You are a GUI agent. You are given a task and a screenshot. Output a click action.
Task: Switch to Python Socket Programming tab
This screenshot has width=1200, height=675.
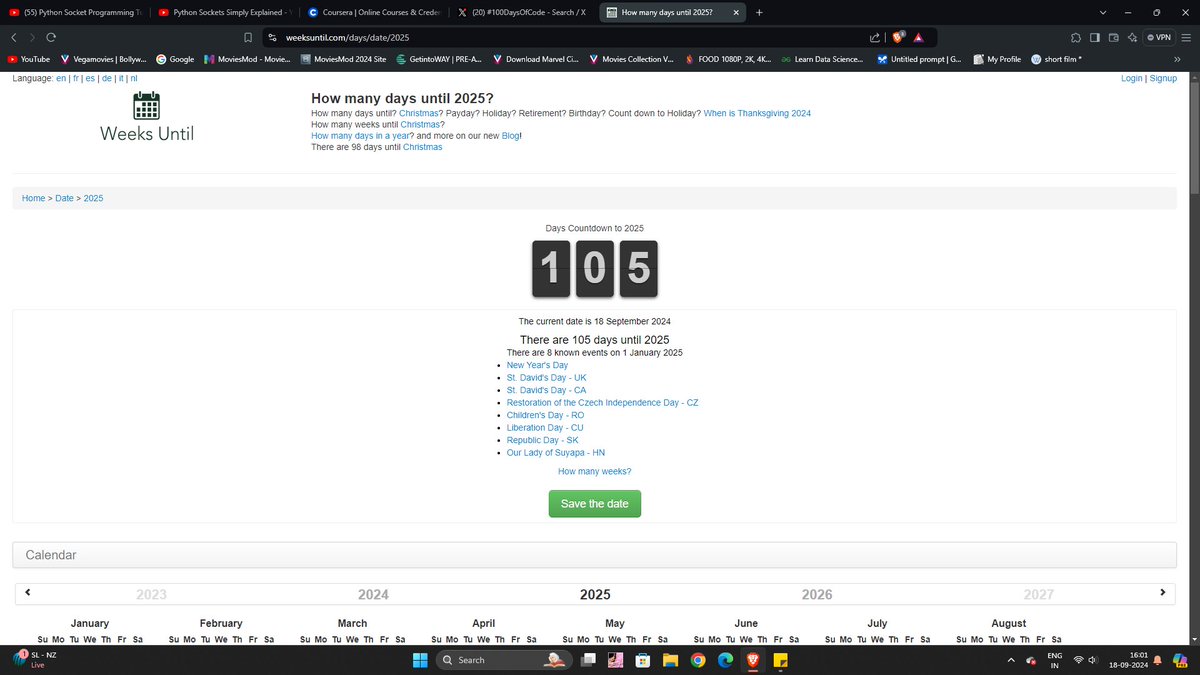[76, 12]
